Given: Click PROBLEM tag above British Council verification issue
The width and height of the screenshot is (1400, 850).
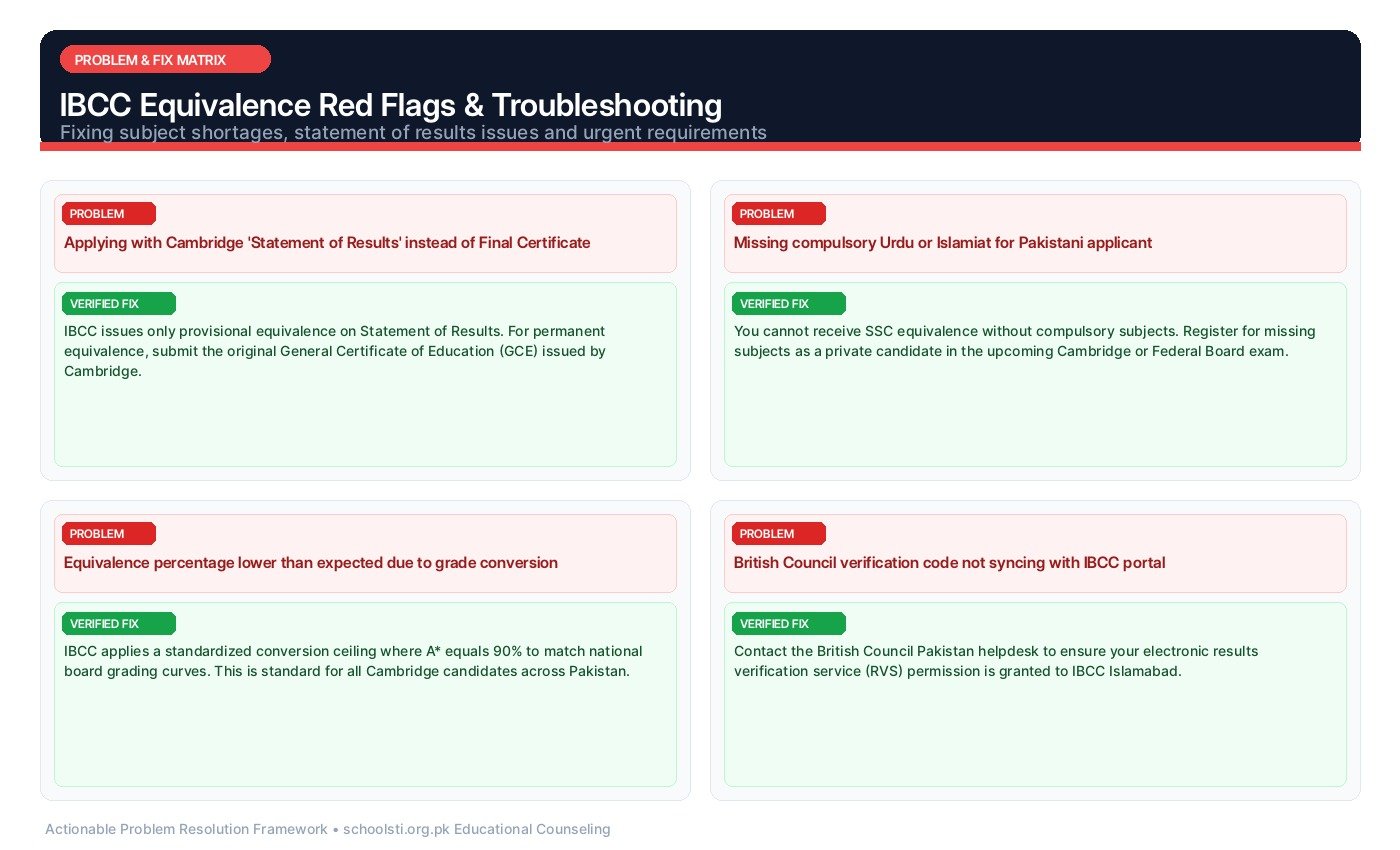Looking at the screenshot, I should click(x=778, y=533).
